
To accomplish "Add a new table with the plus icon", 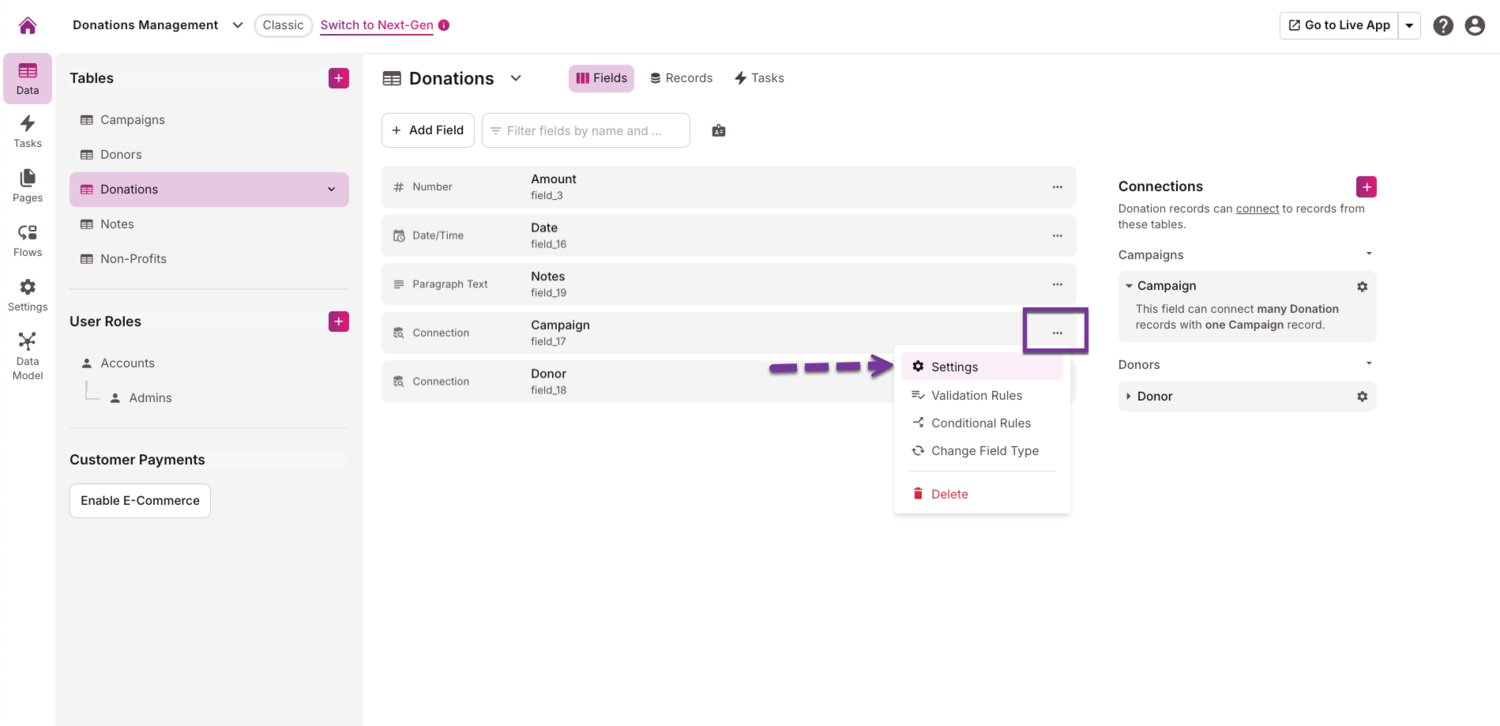I will click(x=339, y=77).
